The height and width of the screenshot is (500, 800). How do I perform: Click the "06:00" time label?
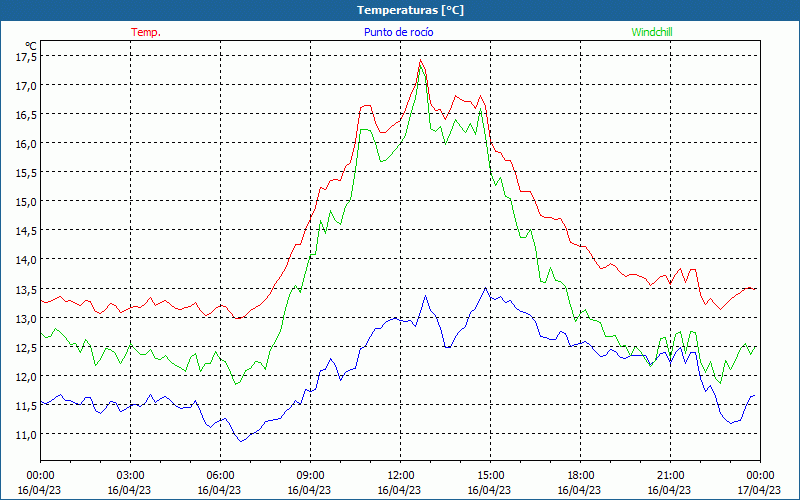220,476
